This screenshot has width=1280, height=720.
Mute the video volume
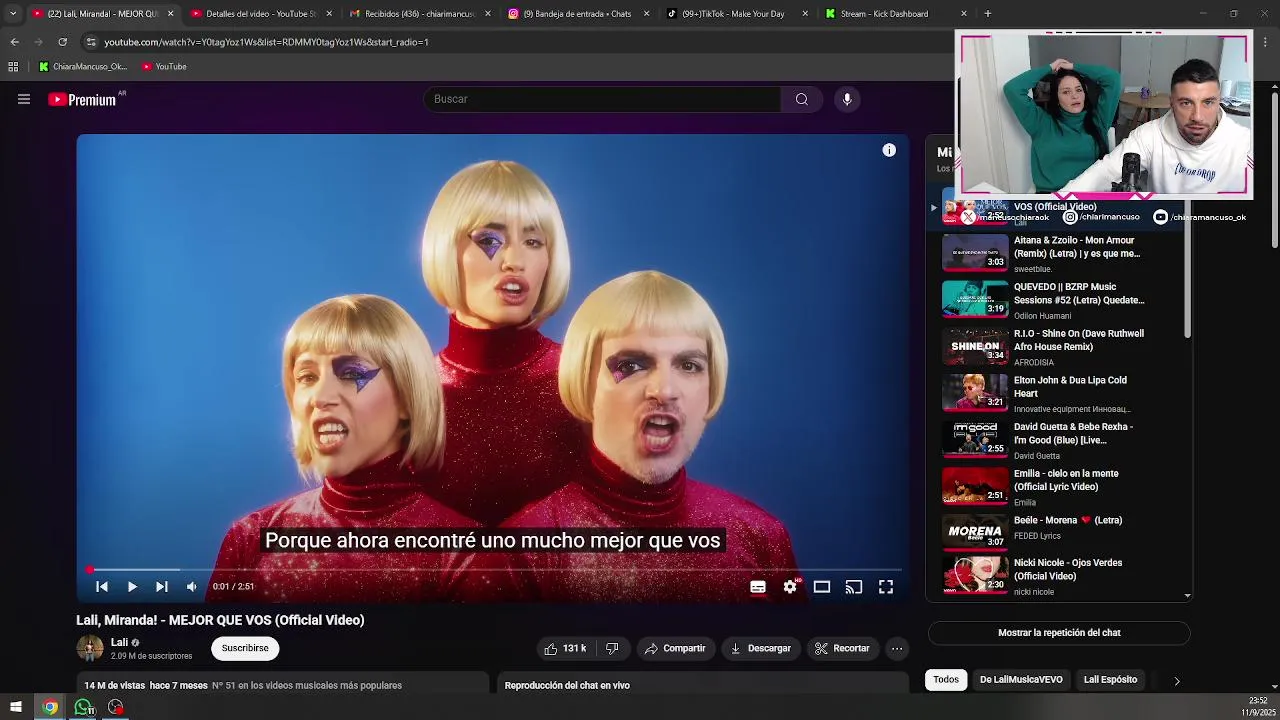(192, 587)
